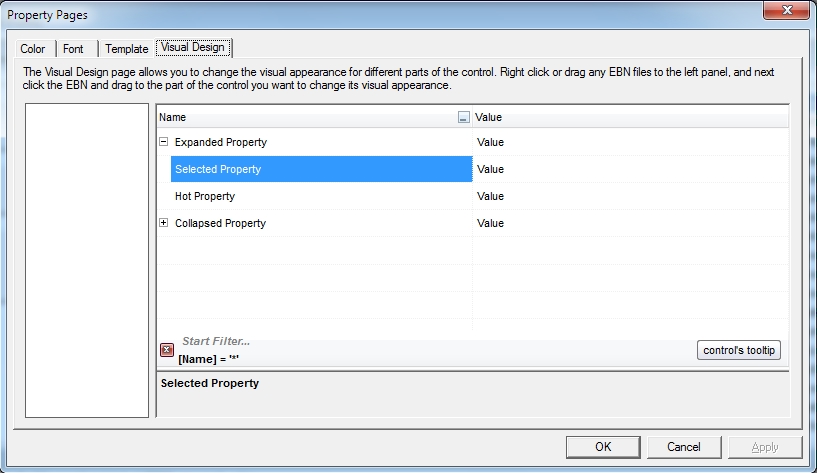Open the Font tab
Image resolution: width=817 pixels, height=473 pixels.
(74, 49)
